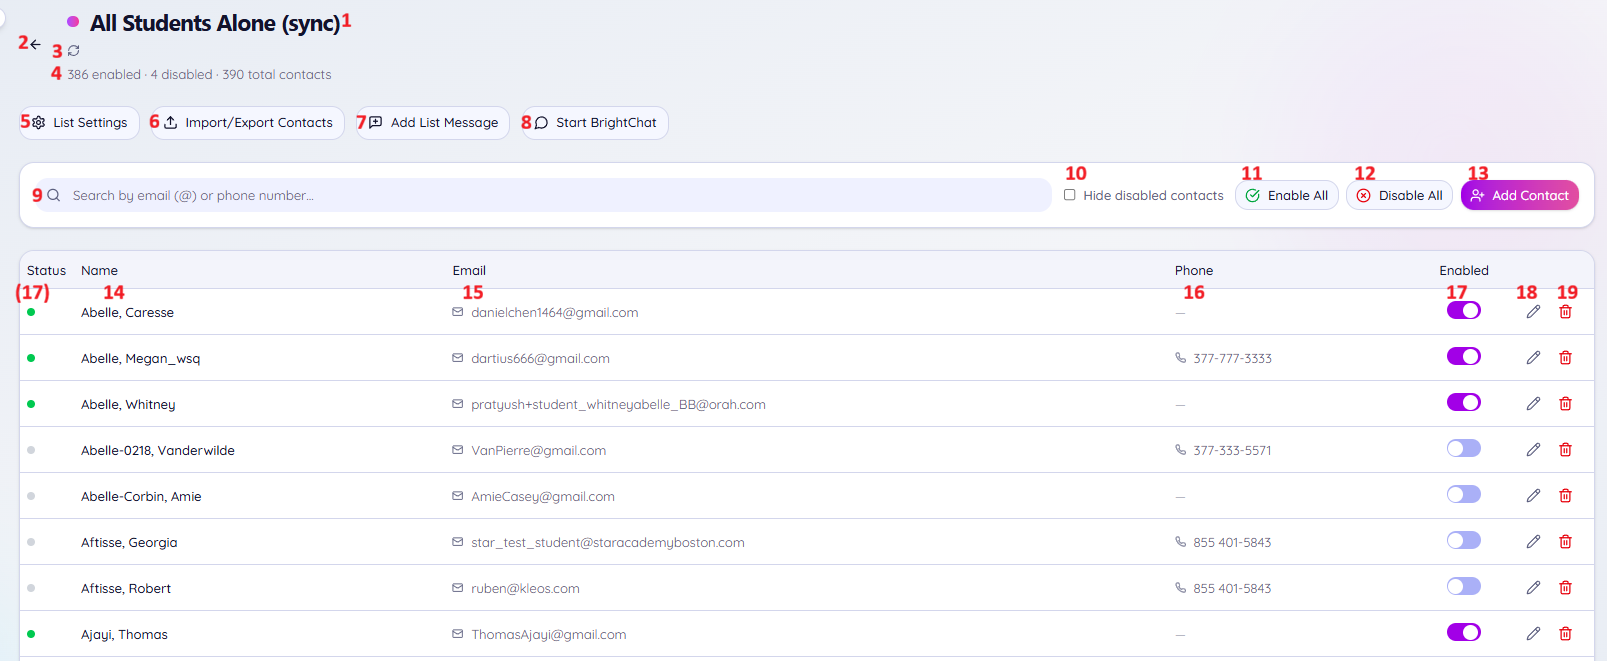
Task: Click email VanPierre@gmail.com
Action: coord(538,450)
